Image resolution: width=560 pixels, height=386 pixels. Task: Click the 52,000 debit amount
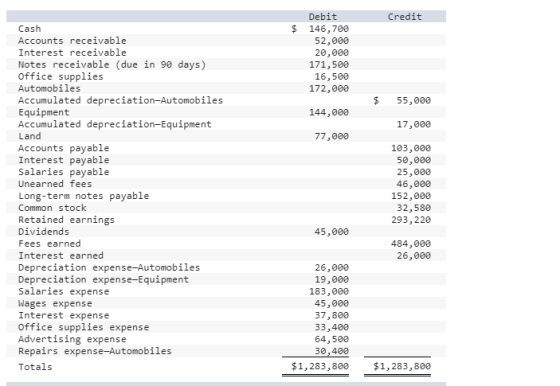[x=331, y=41]
